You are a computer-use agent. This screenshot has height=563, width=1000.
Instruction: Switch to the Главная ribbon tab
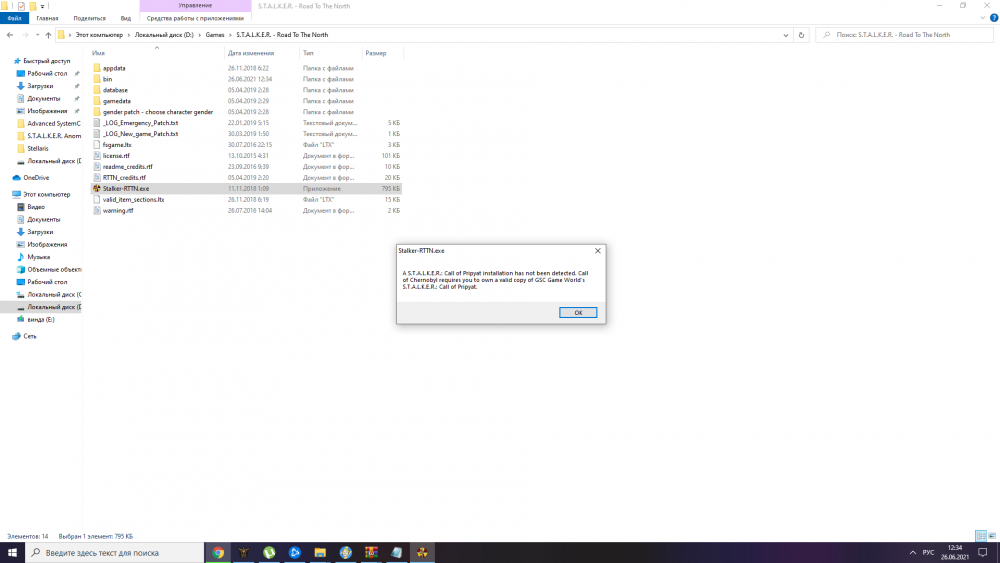pyautogui.click(x=47, y=18)
